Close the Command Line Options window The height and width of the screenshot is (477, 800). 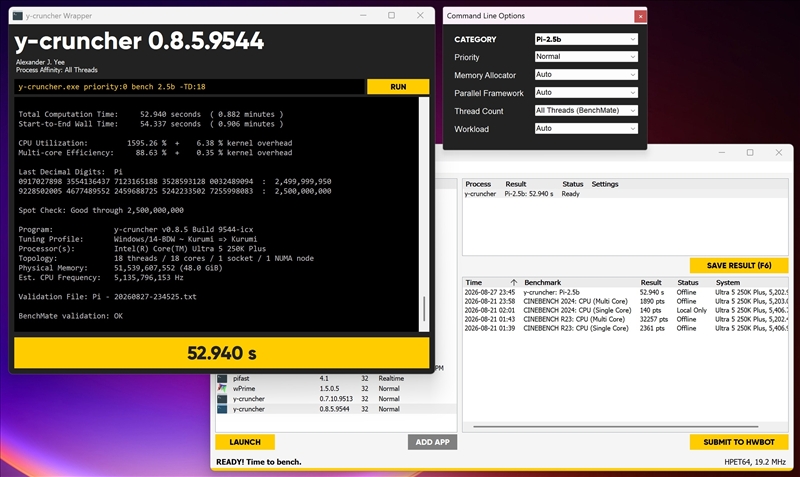pyautogui.click(x=640, y=16)
